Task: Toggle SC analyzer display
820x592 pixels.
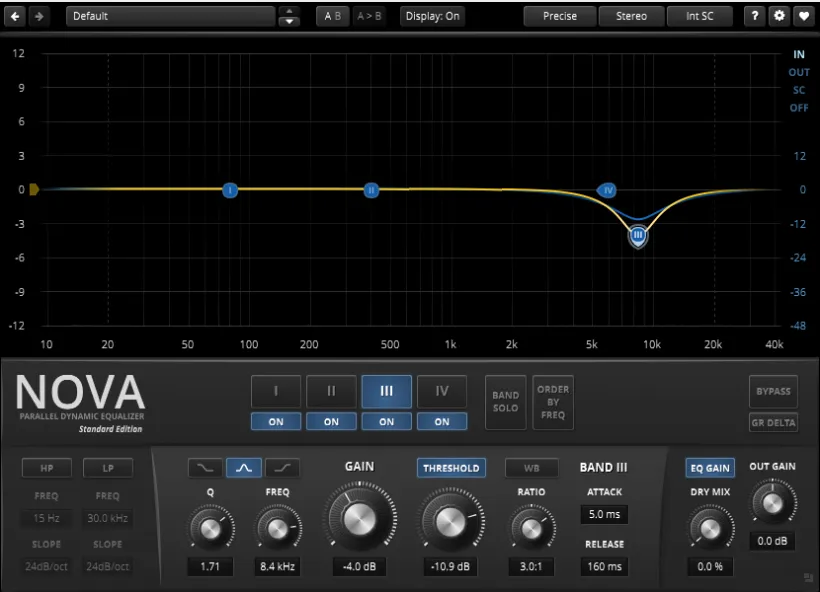Action: (x=799, y=90)
